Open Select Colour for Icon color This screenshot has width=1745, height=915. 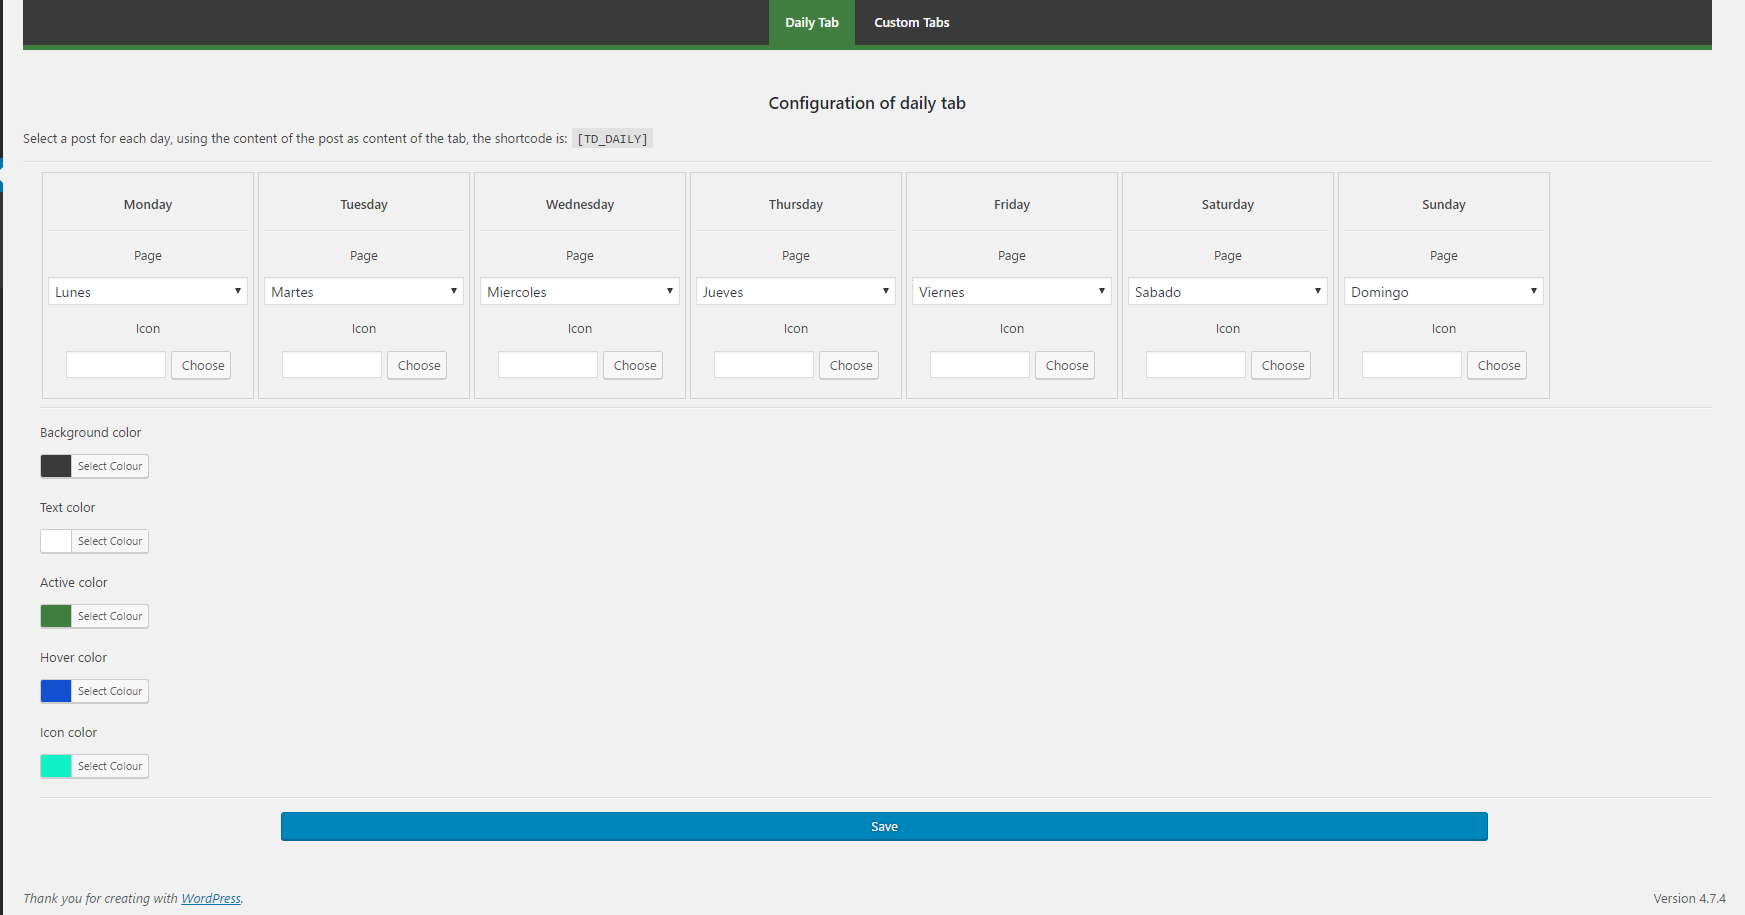pyautogui.click(x=110, y=766)
